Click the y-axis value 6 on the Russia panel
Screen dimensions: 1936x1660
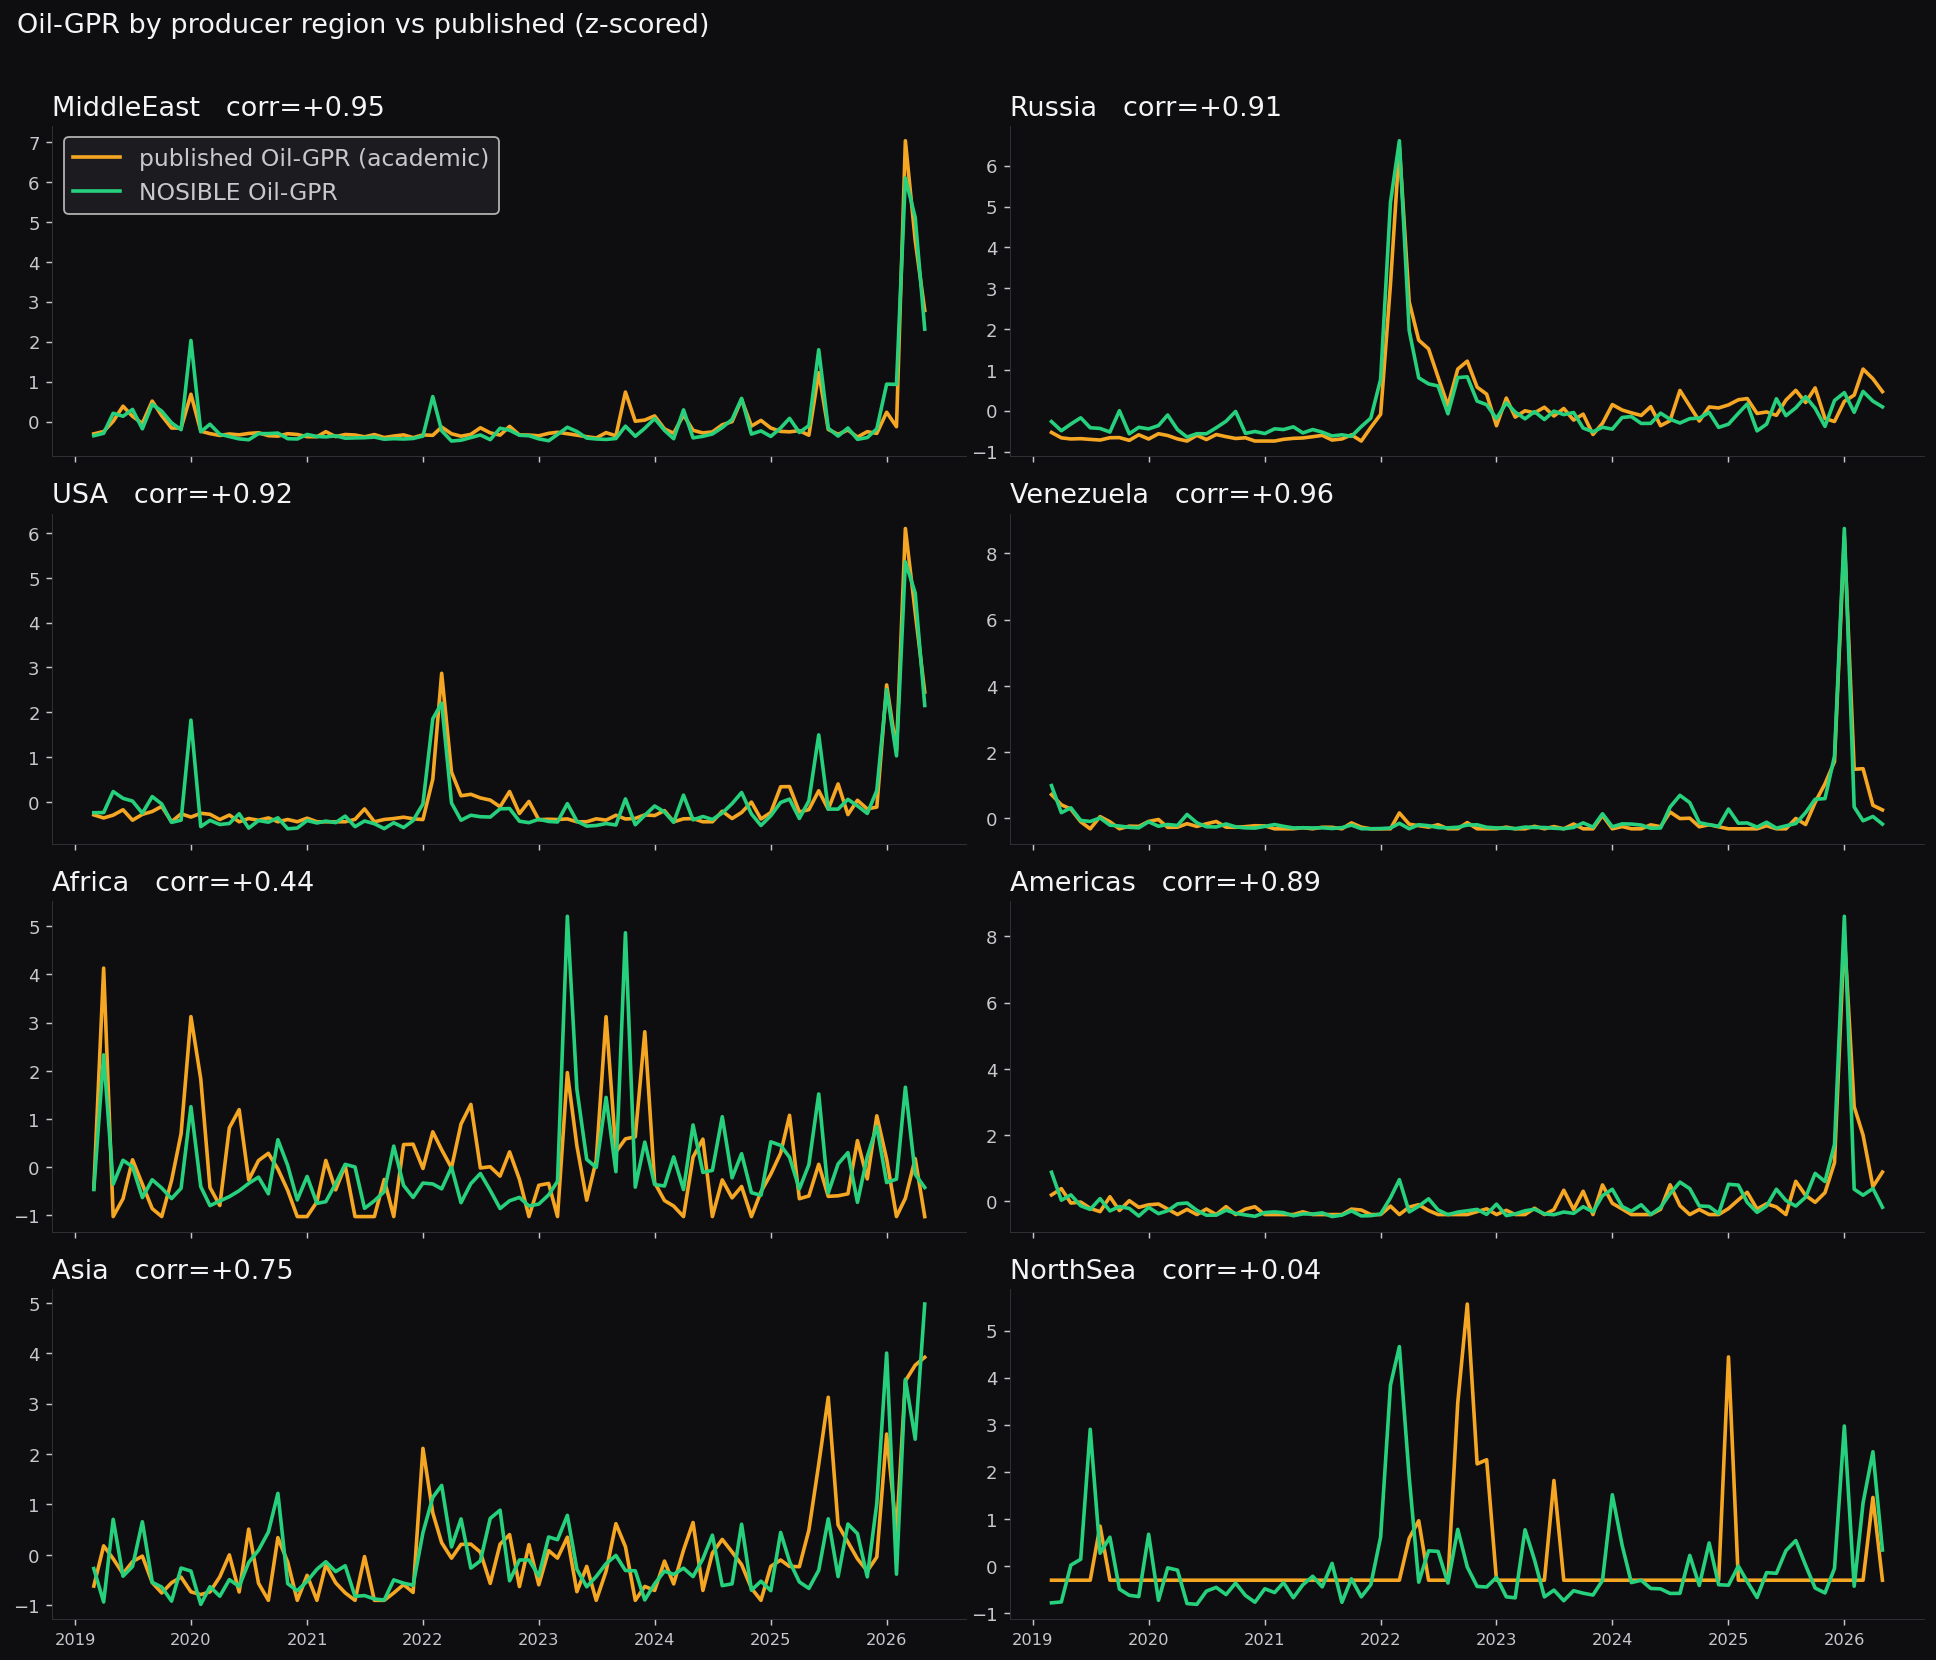coord(993,166)
